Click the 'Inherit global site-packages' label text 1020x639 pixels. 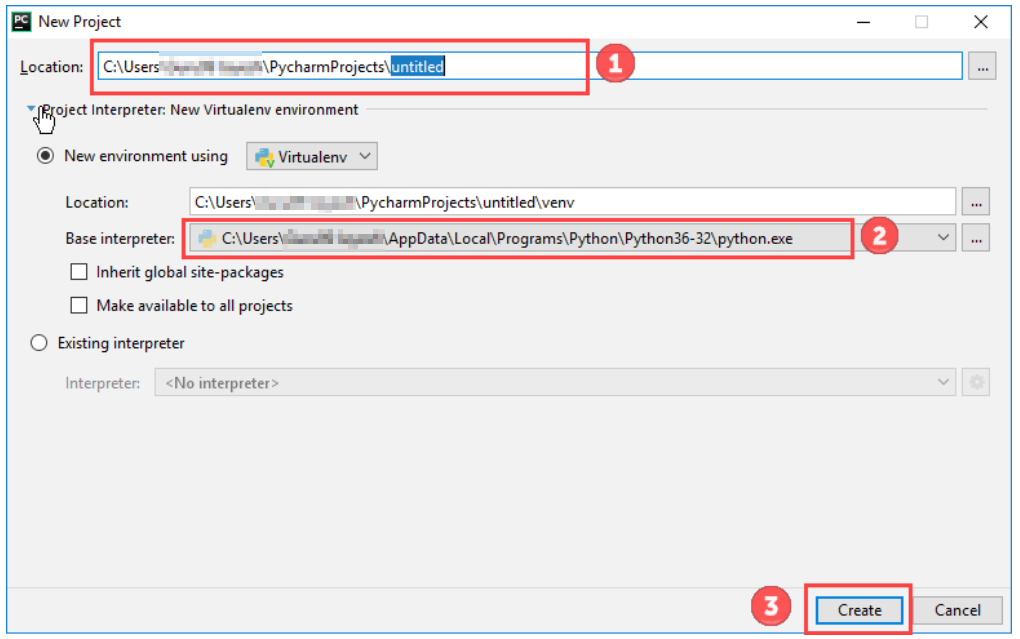click(x=190, y=272)
